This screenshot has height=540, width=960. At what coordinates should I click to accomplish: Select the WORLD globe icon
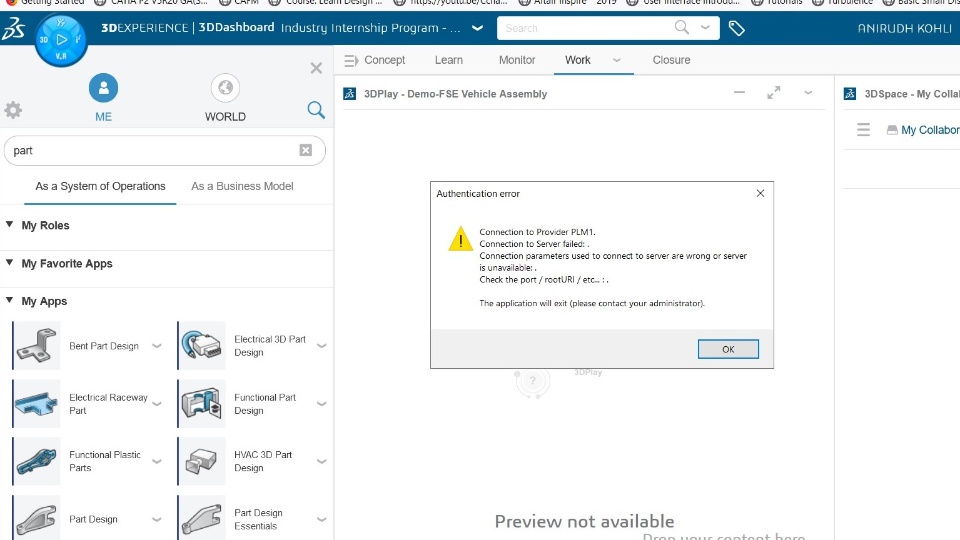[x=225, y=88]
